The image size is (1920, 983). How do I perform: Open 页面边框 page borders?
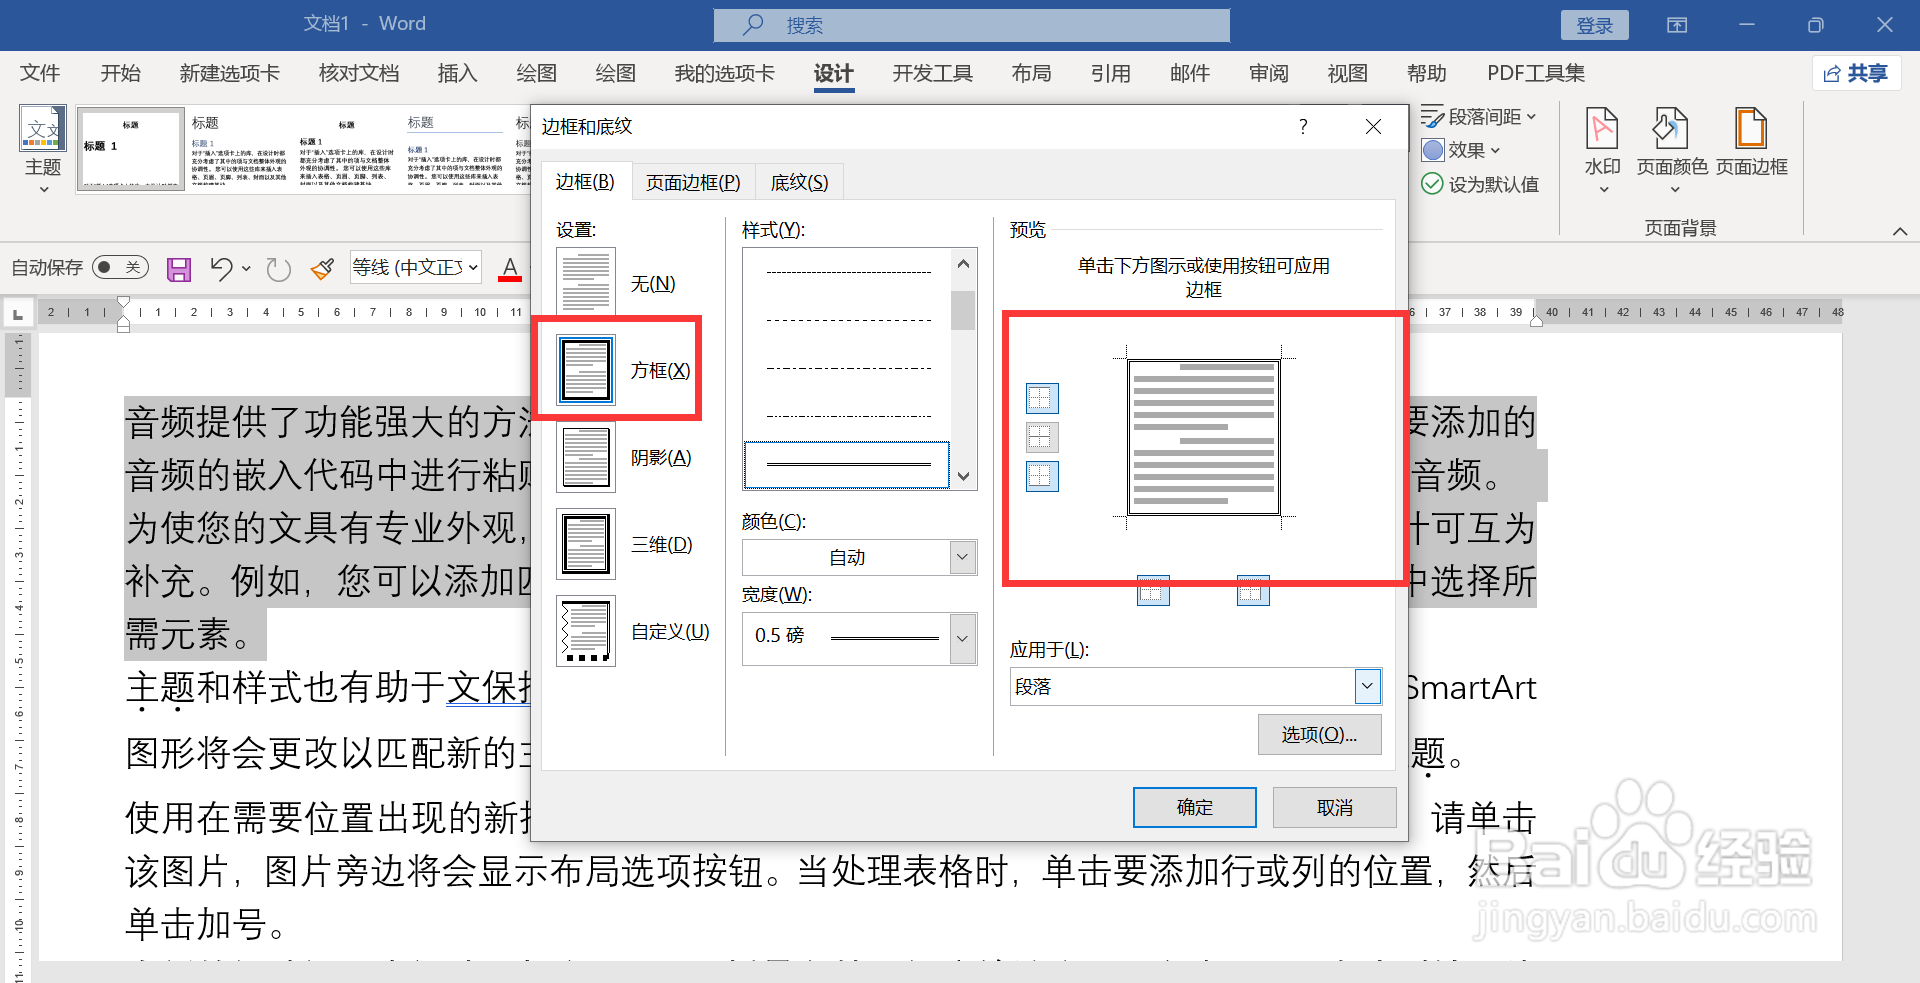pos(1751,142)
